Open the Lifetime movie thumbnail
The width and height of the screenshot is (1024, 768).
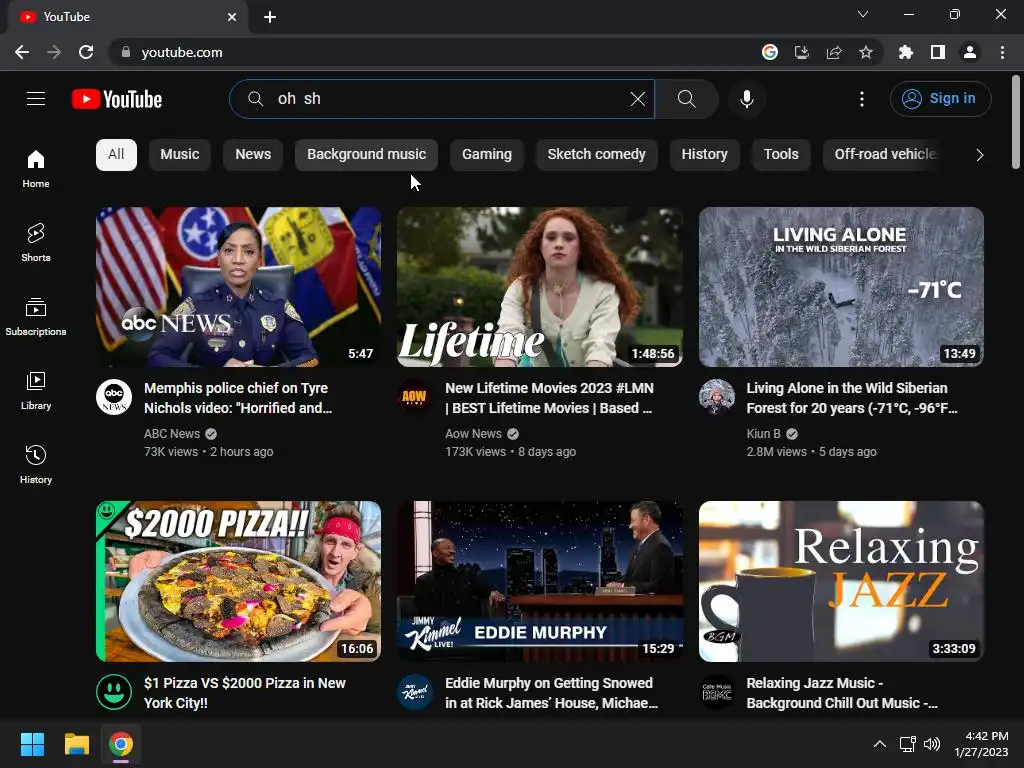539,287
